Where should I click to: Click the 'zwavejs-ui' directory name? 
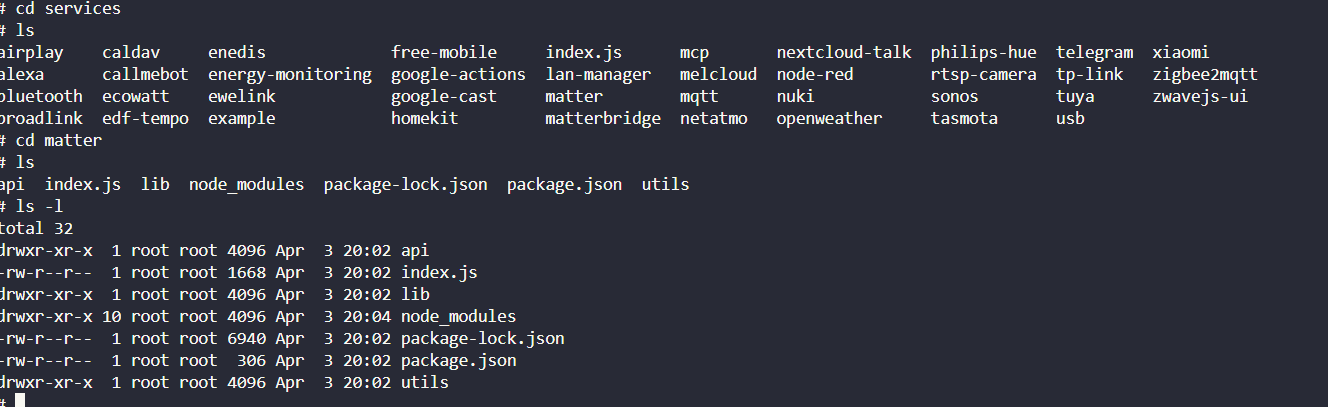coord(1199,97)
